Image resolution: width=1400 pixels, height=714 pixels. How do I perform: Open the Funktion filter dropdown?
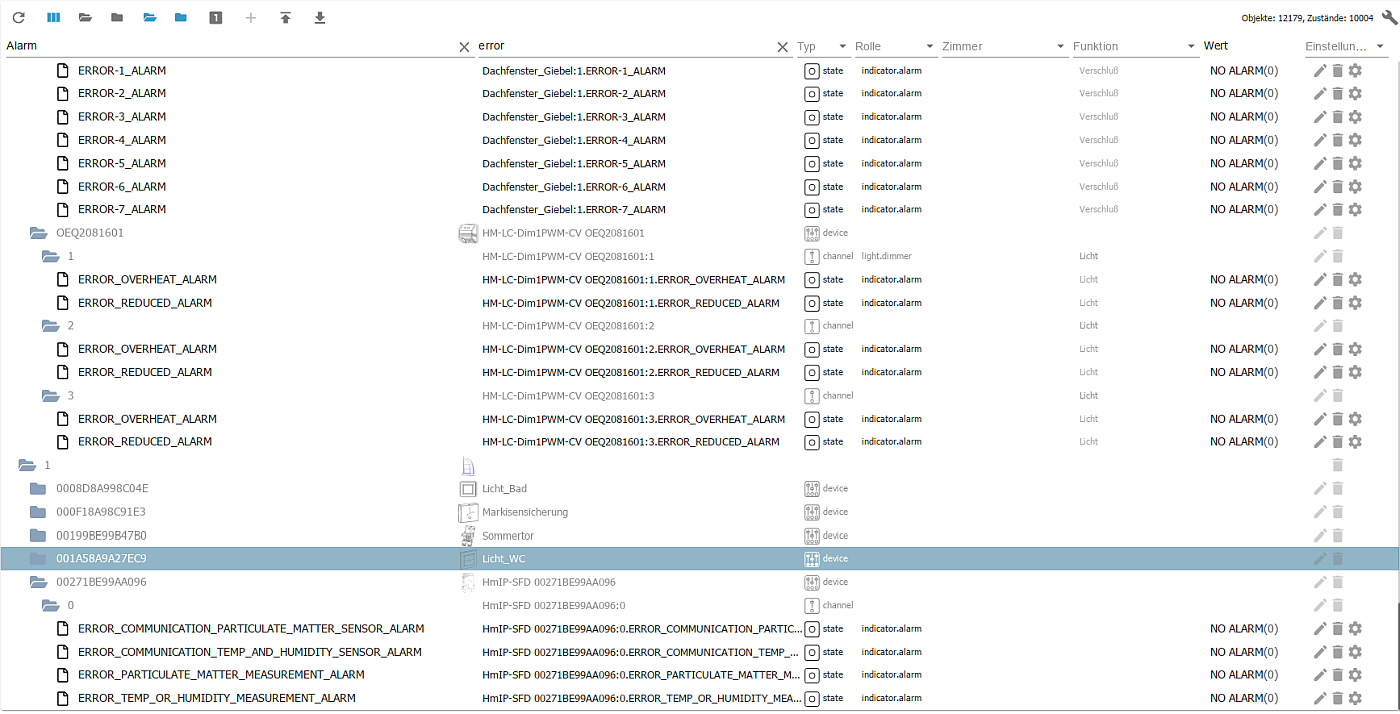(x=1134, y=47)
